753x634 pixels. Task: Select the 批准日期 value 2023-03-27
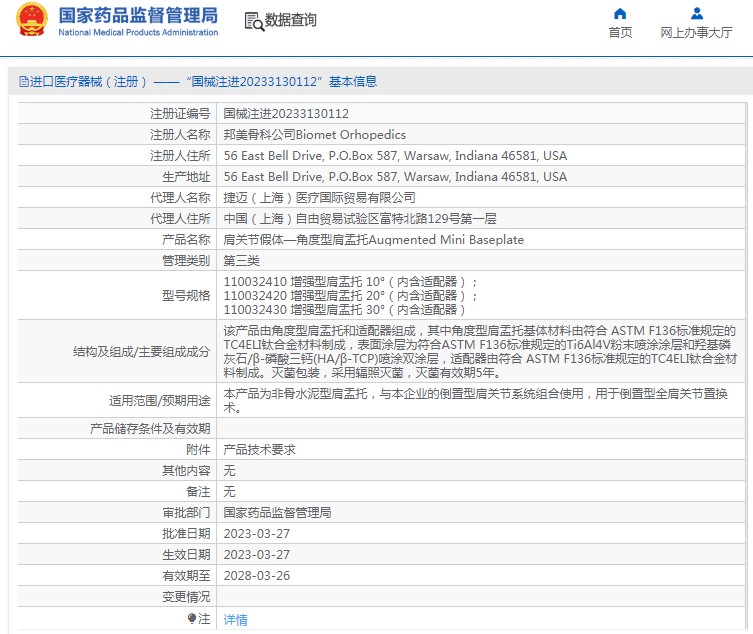click(x=257, y=534)
